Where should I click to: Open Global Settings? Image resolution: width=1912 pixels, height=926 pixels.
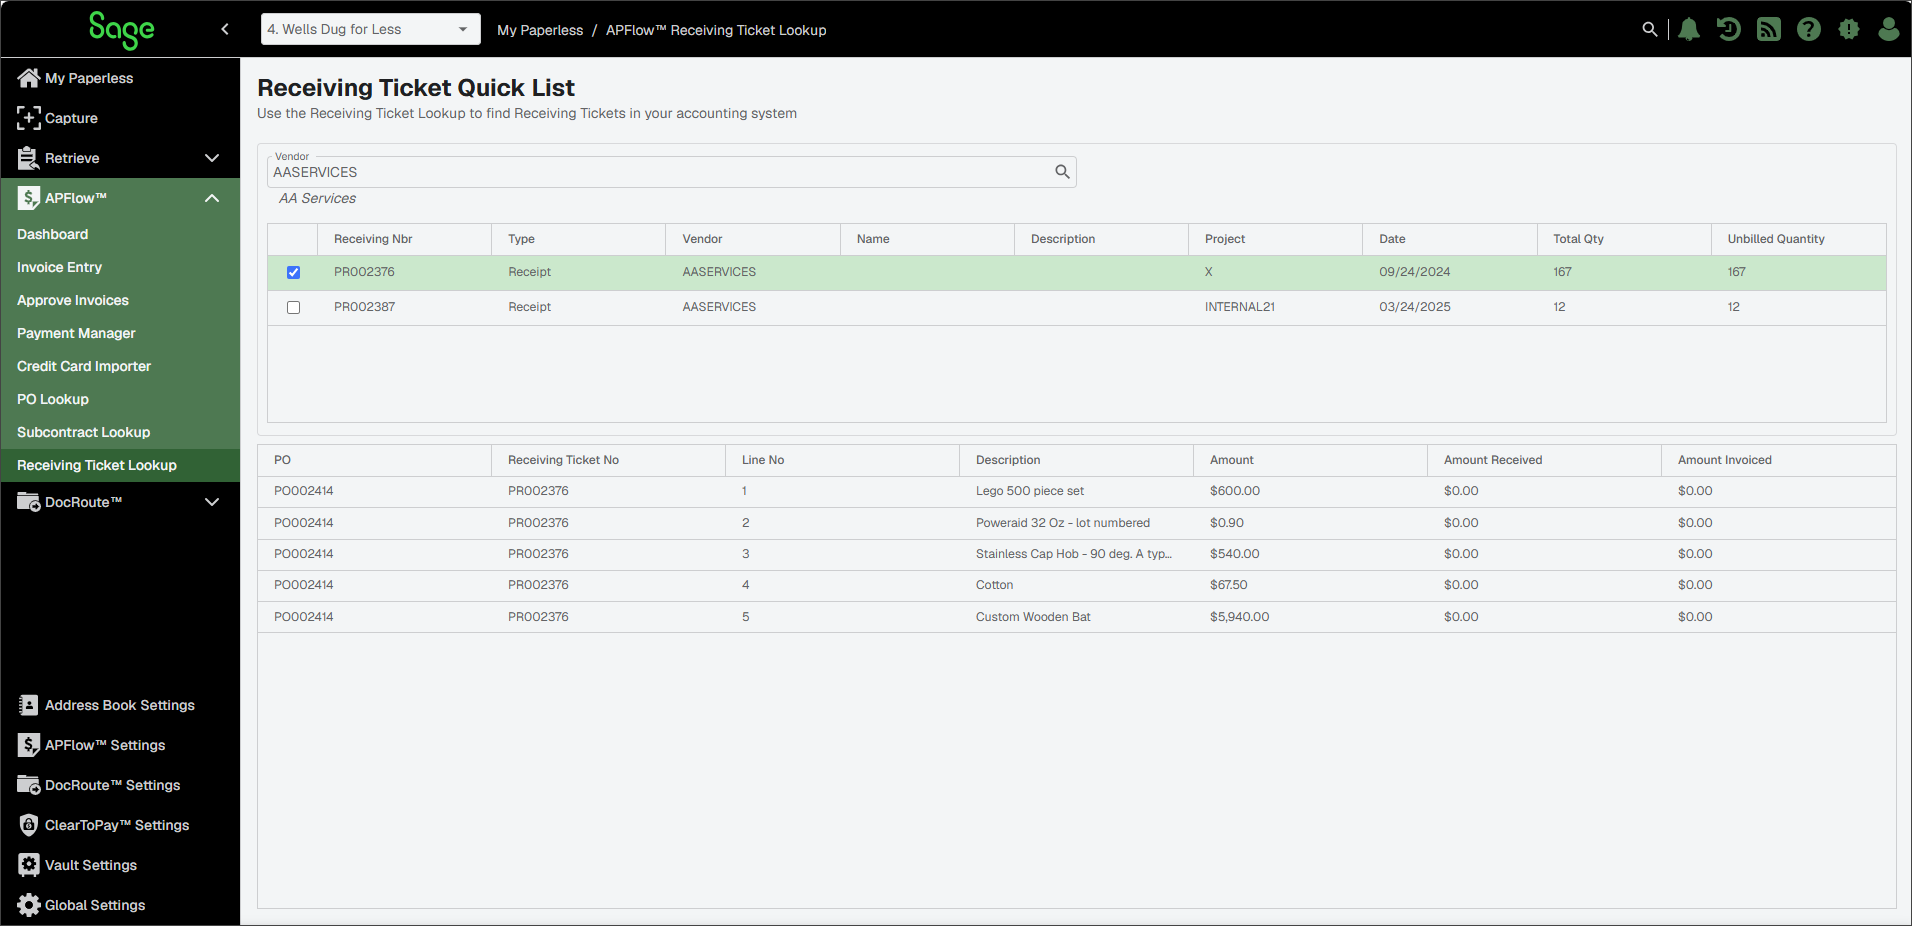tap(95, 905)
